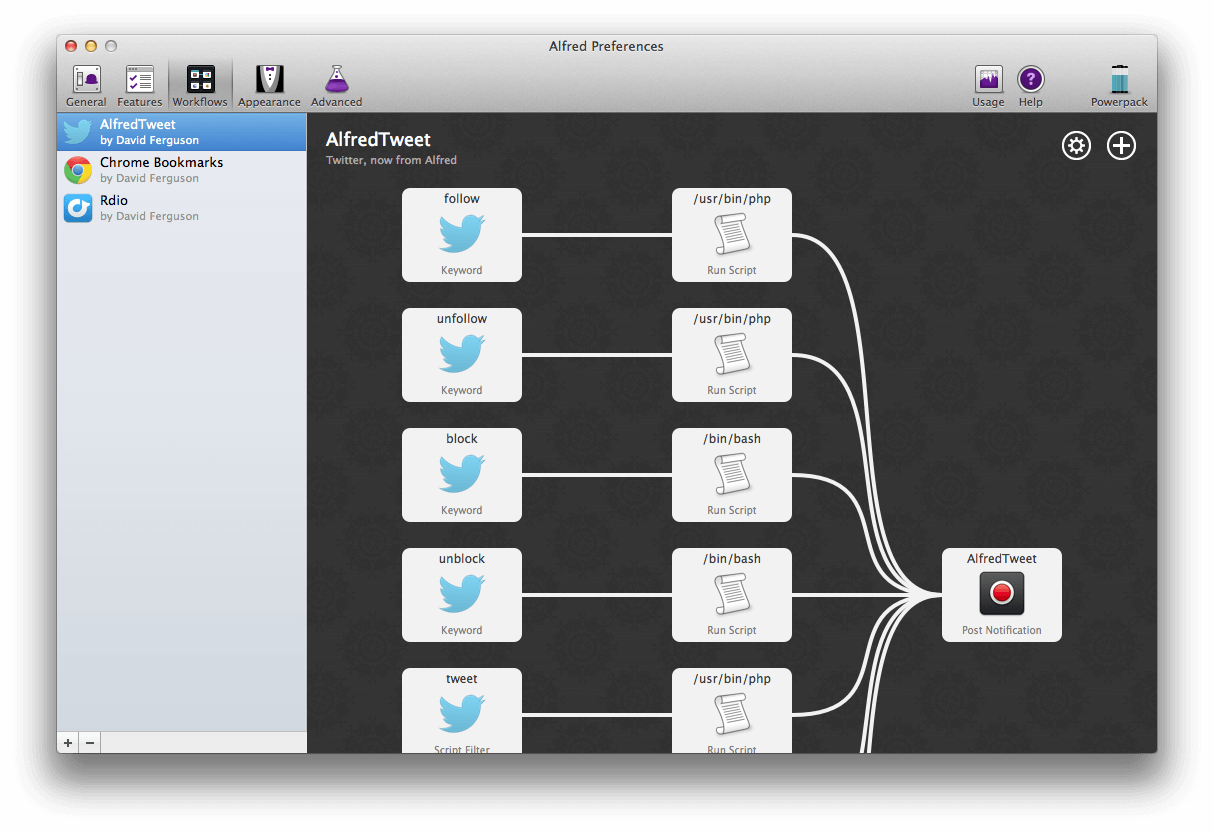The width and height of the screenshot is (1214, 832).
Task: Expand options with the minus button below sidebar
Action: coord(89,742)
